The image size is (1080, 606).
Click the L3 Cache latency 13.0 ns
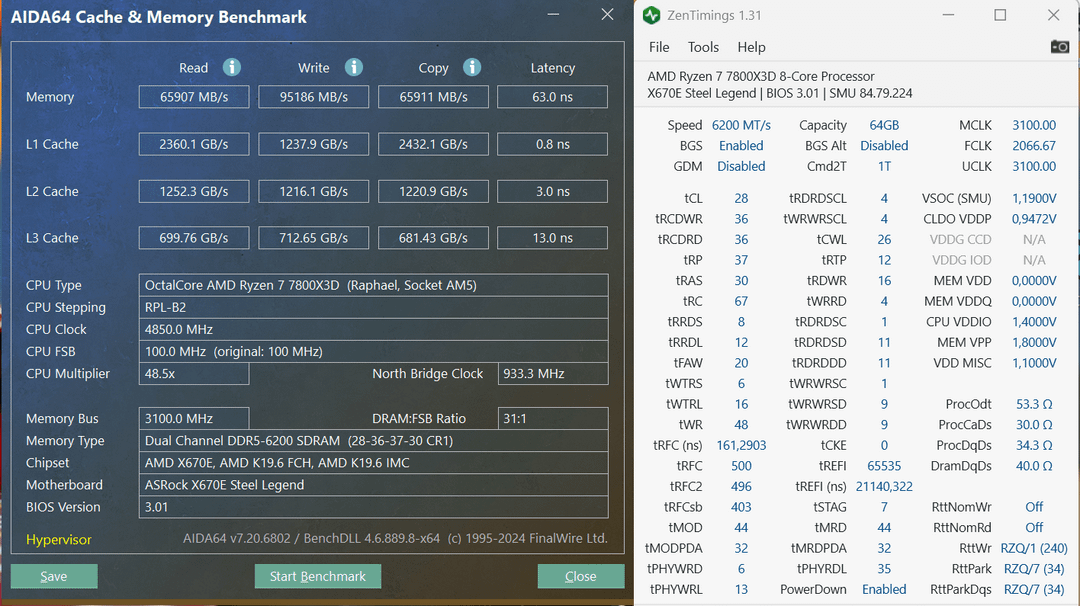coord(552,238)
